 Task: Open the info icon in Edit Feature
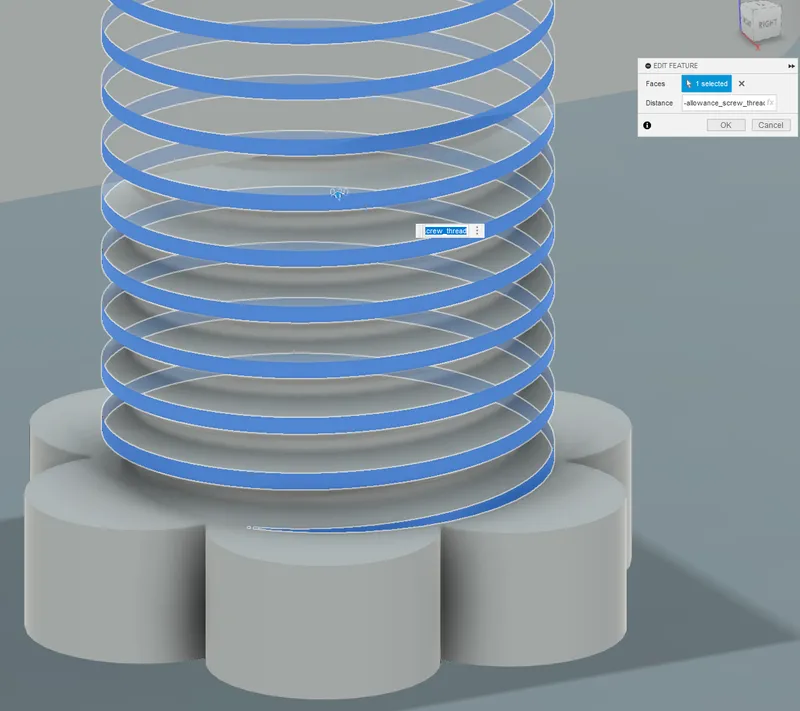tap(647, 125)
